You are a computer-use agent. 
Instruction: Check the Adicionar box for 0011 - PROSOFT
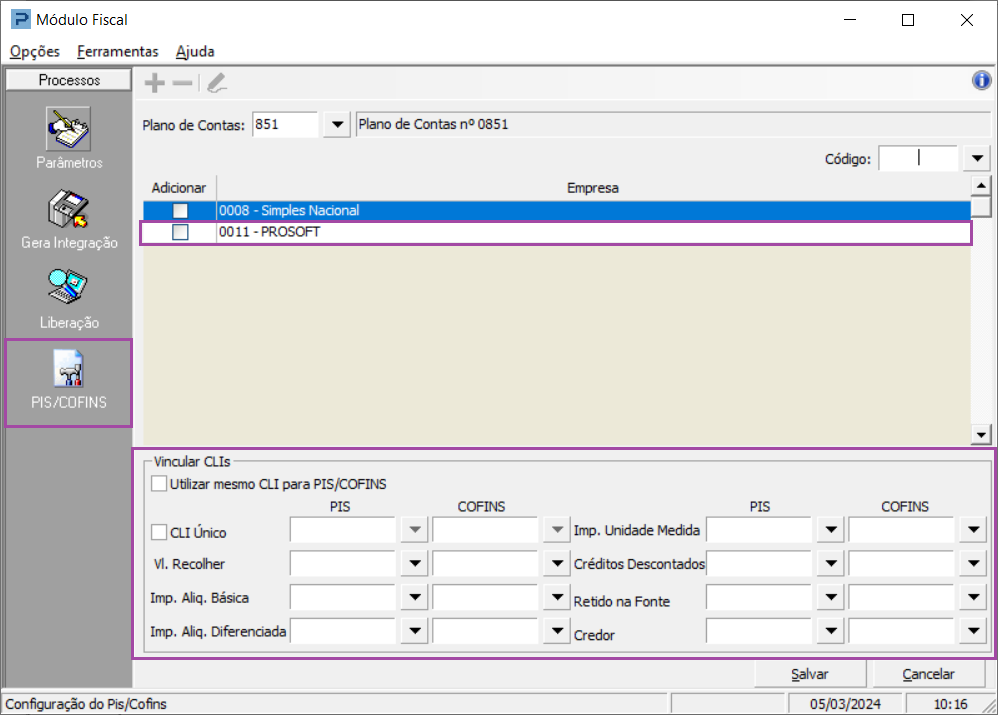(x=180, y=232)
